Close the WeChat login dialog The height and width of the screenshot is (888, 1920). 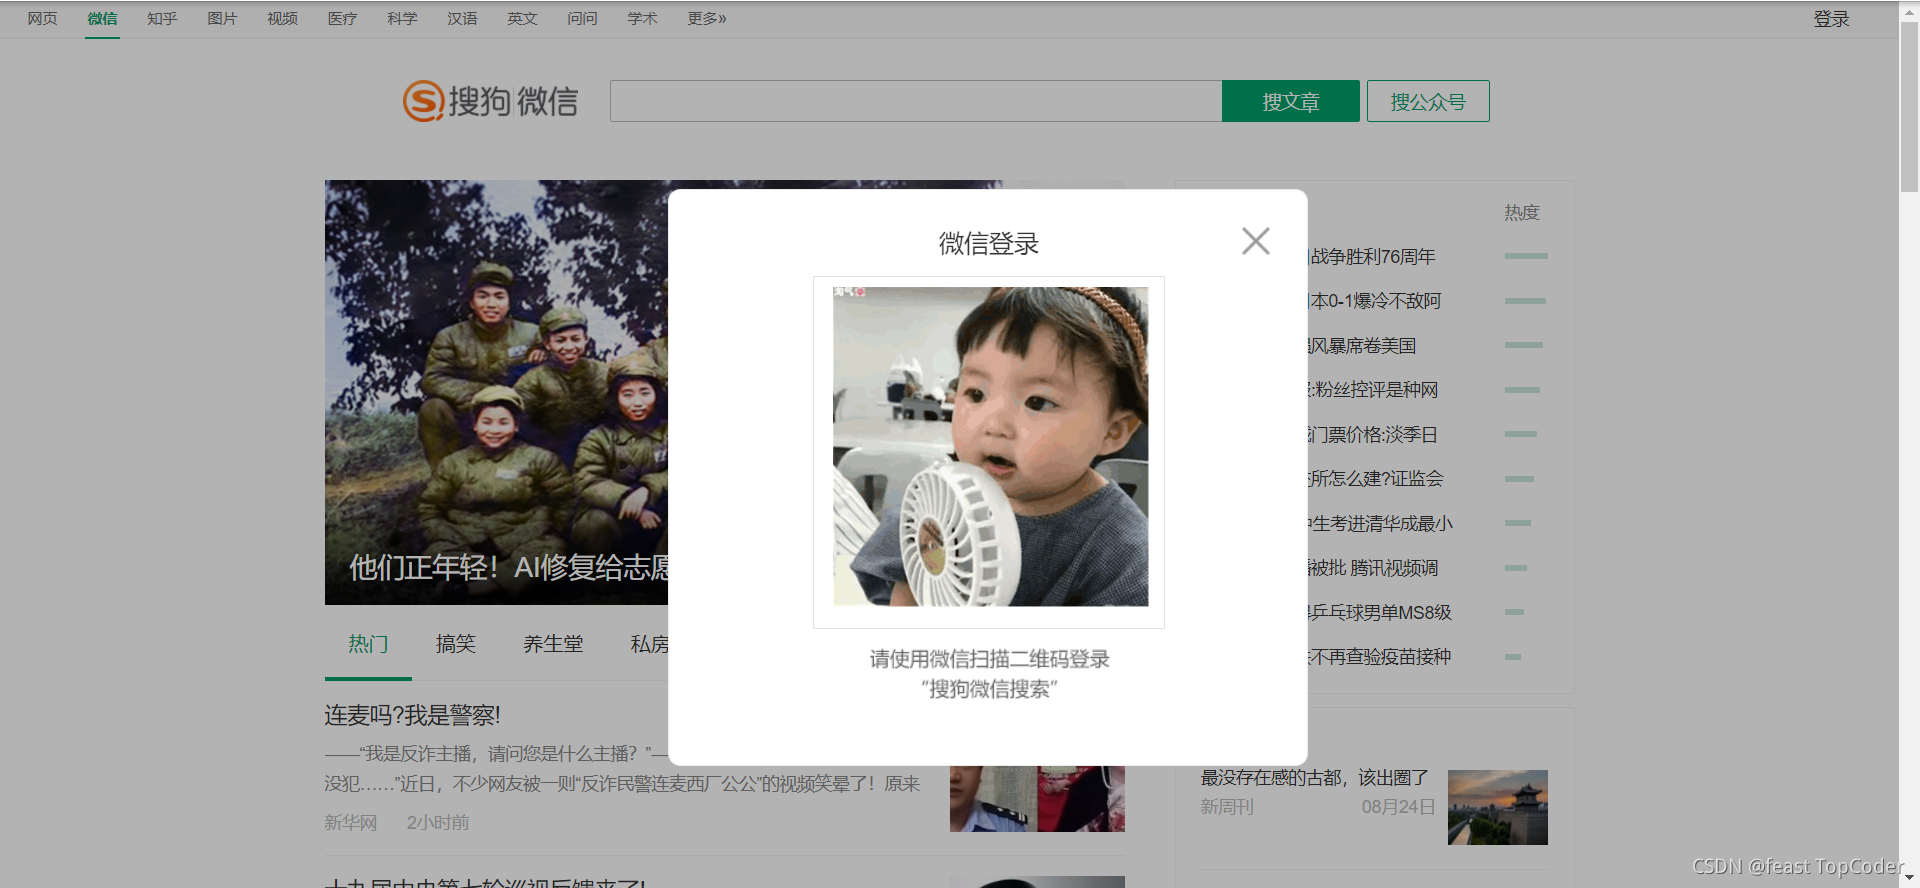[1255, 241]
